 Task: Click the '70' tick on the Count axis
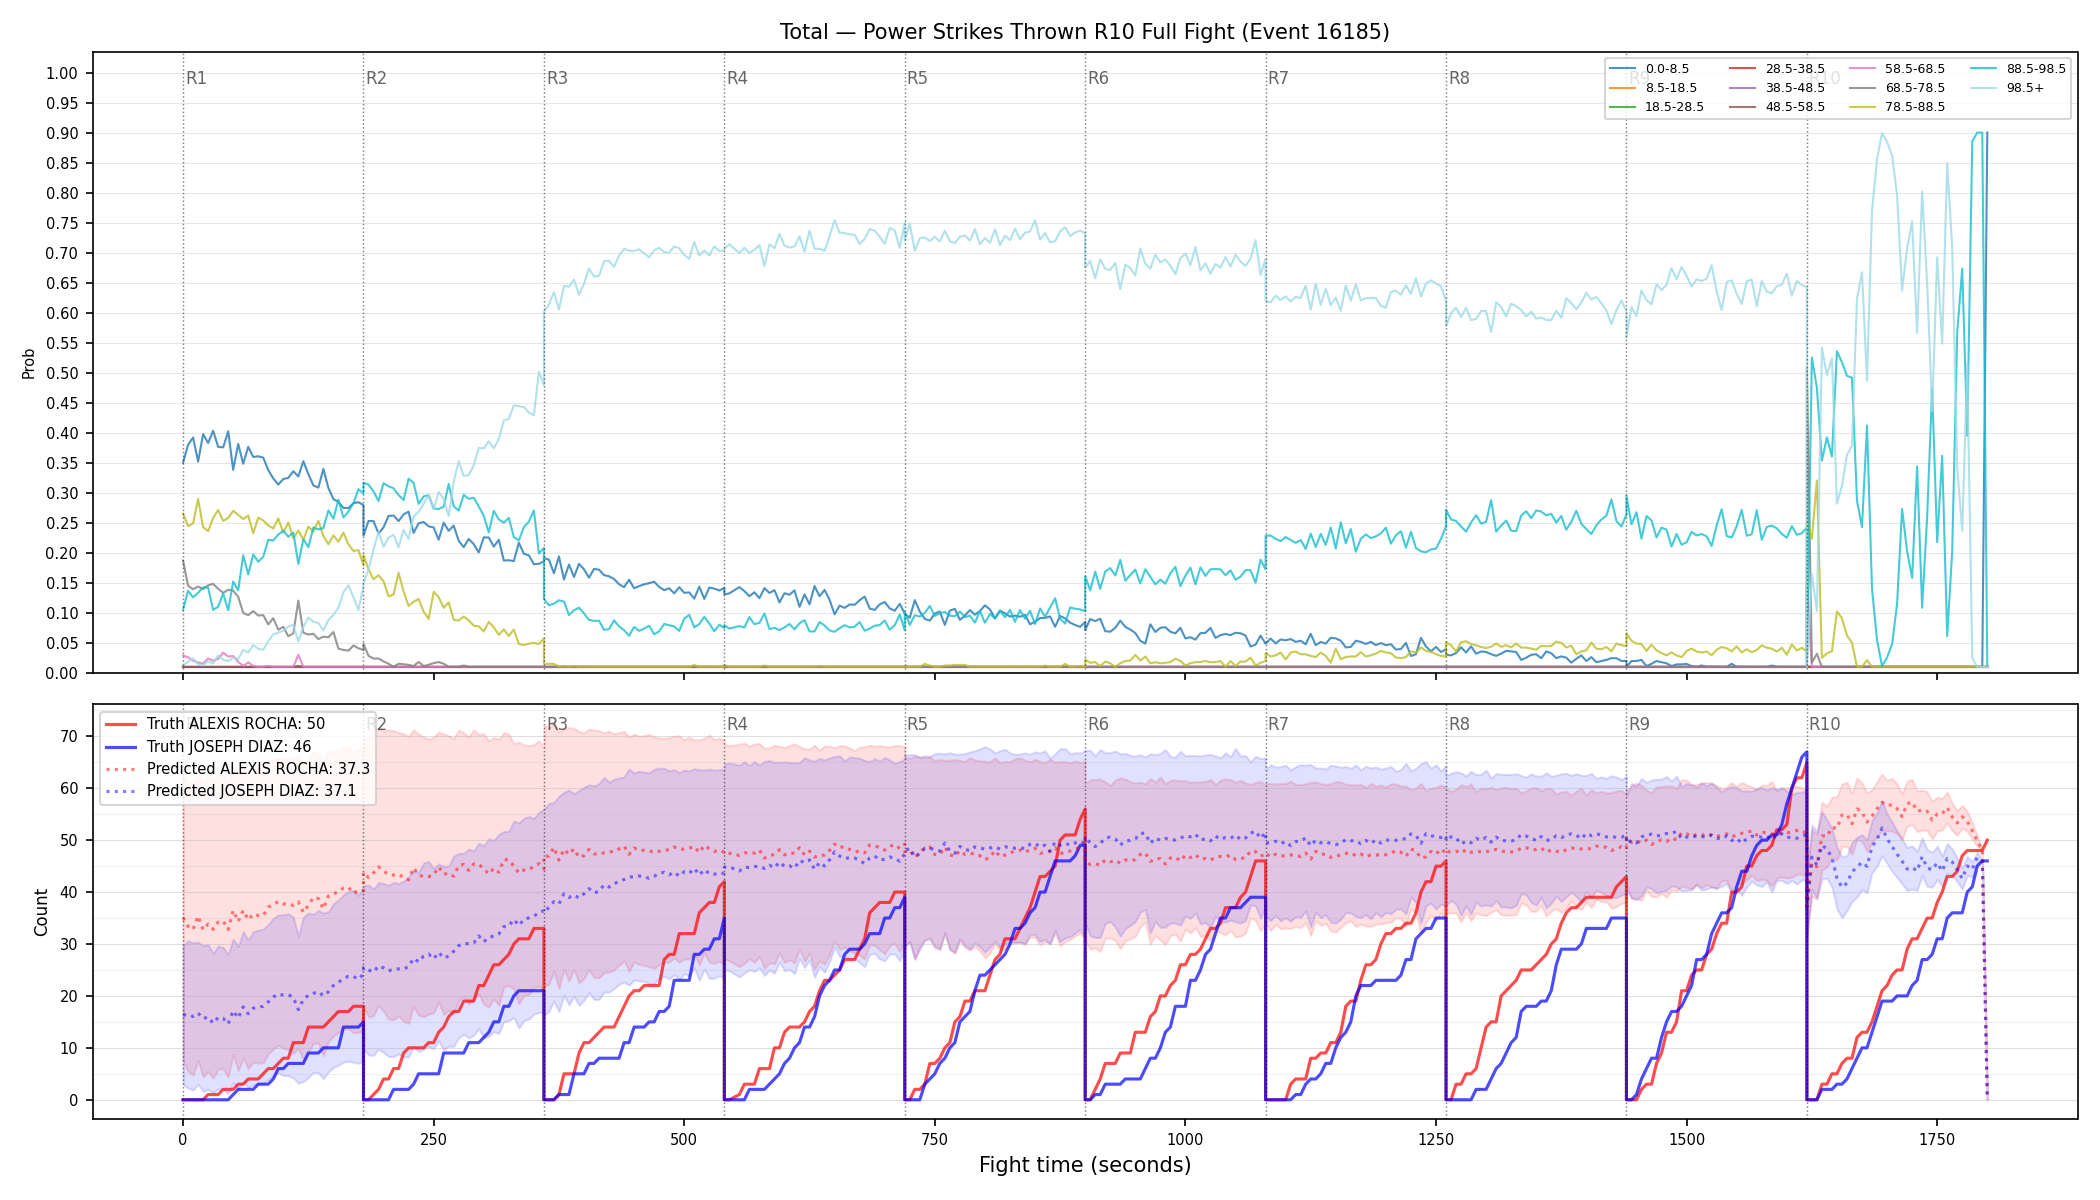tap(69, 736)
